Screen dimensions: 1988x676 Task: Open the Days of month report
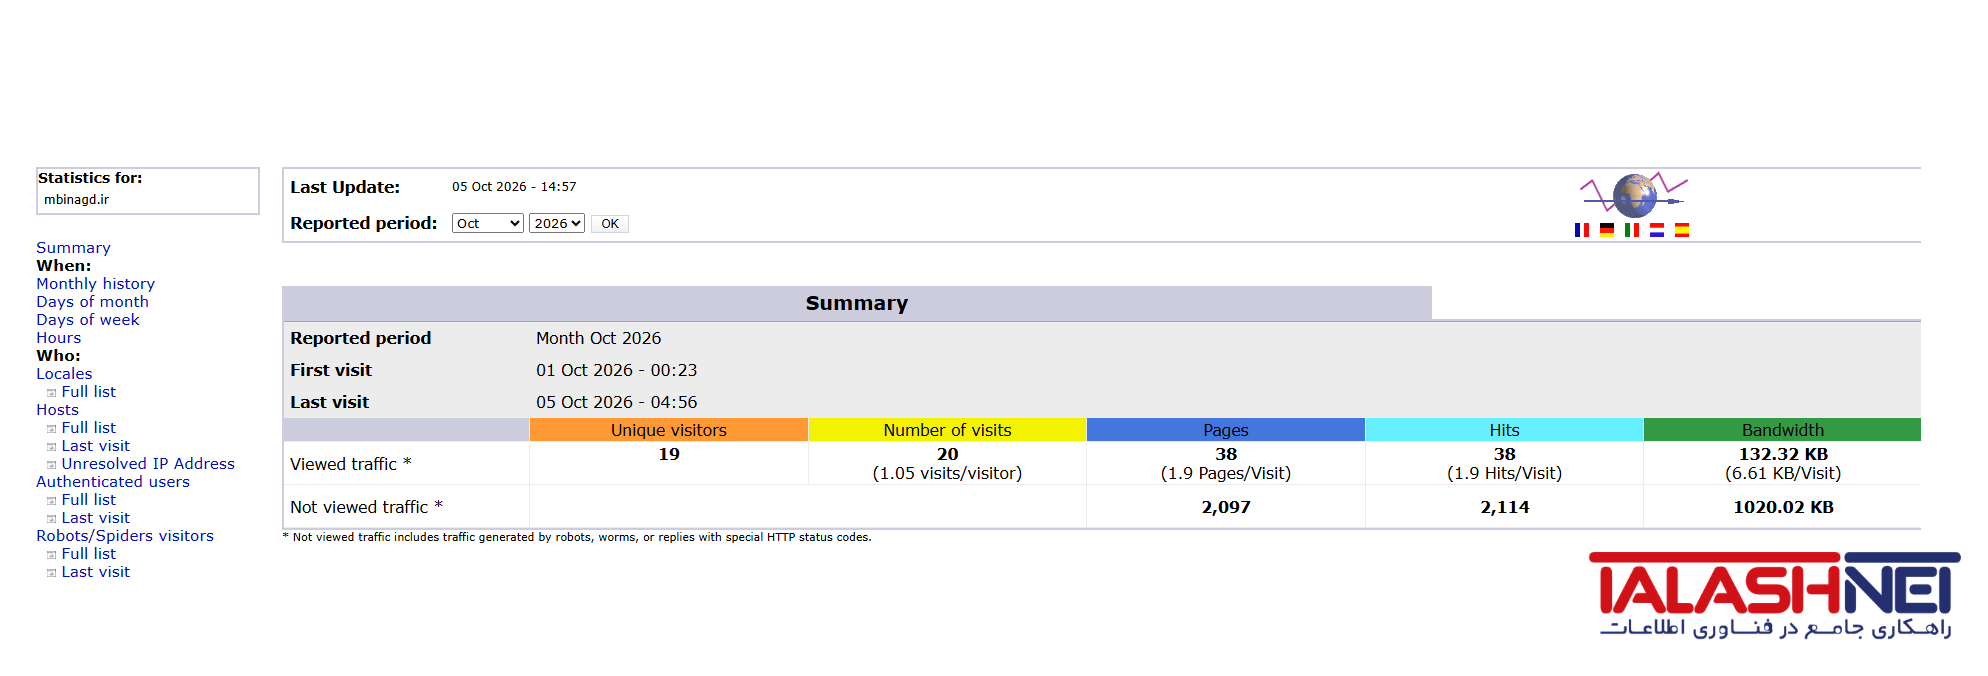click(92, 302)
